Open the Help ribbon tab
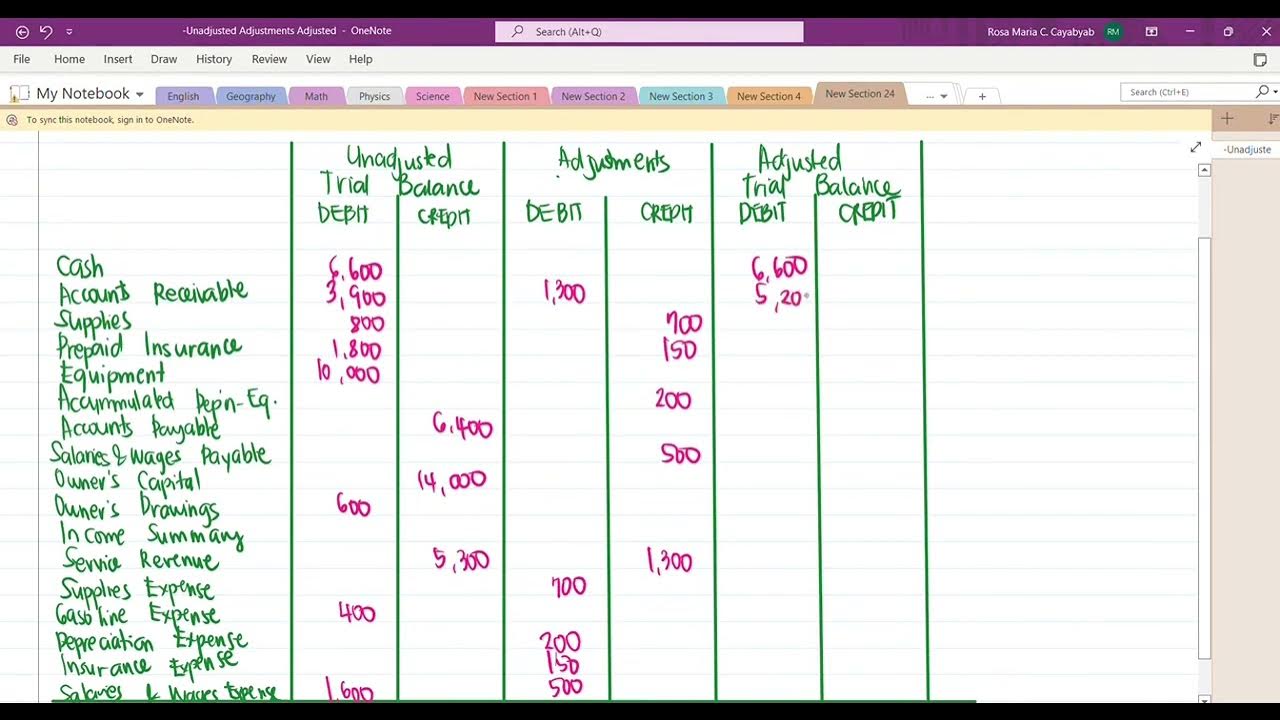 (361, 59)
